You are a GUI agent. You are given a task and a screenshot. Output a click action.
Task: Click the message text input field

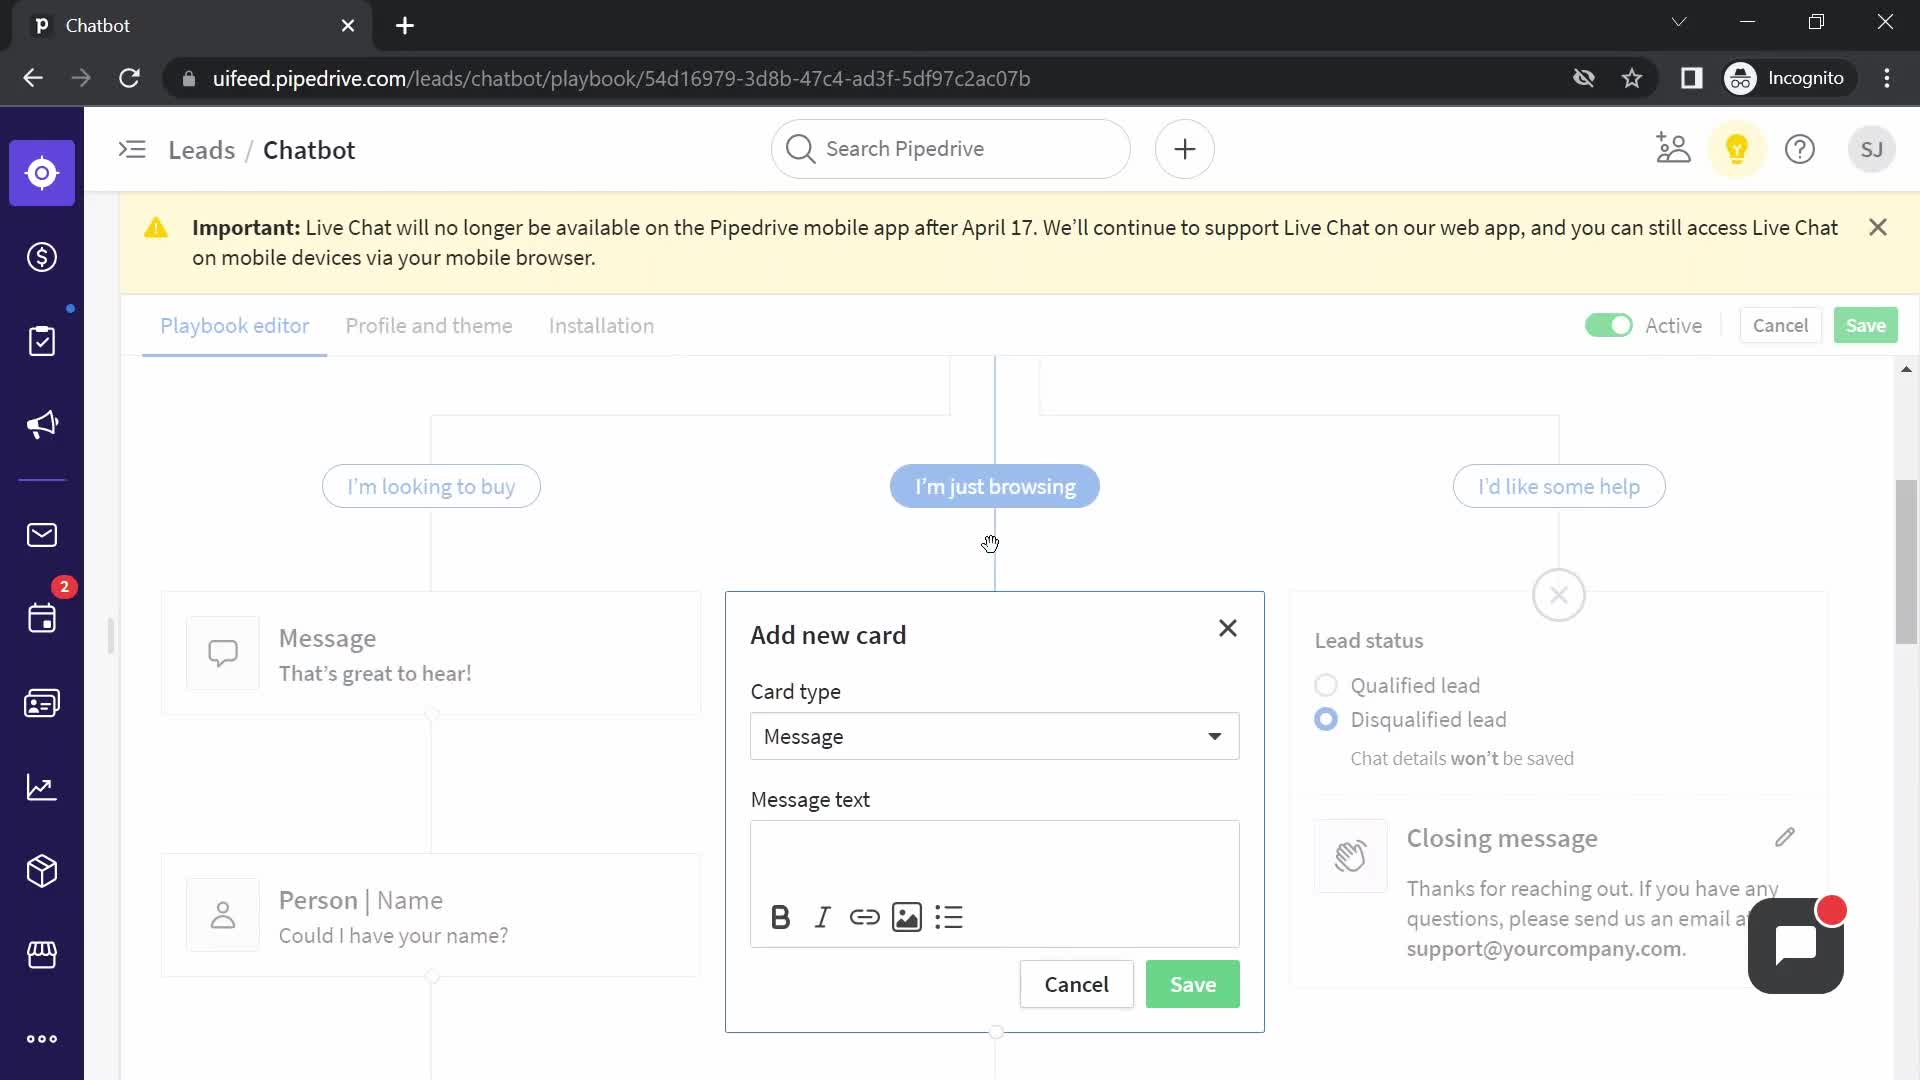[x=993, y=856]
